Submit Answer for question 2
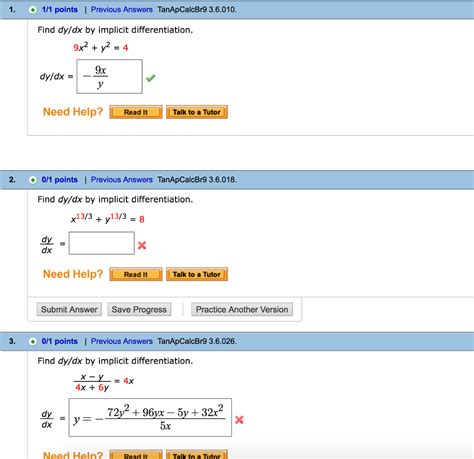The image size is (474, 459). [x=69, y=309]
